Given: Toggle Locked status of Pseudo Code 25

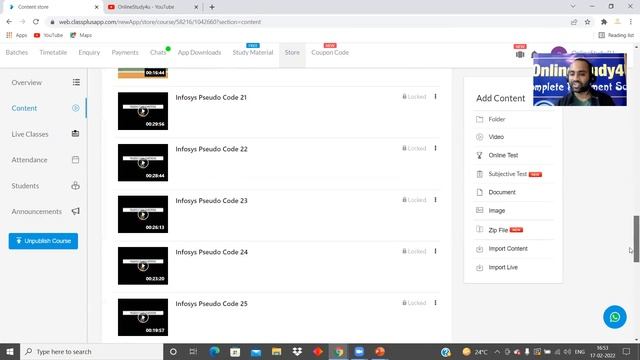Looking at the screenshot, I should point(414,303).
